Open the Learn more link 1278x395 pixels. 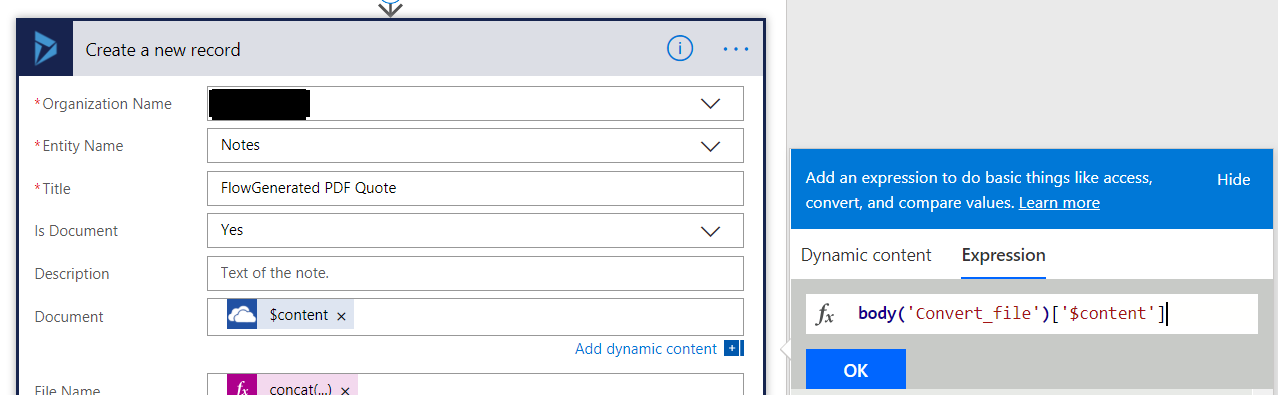tap(1059, 203)
